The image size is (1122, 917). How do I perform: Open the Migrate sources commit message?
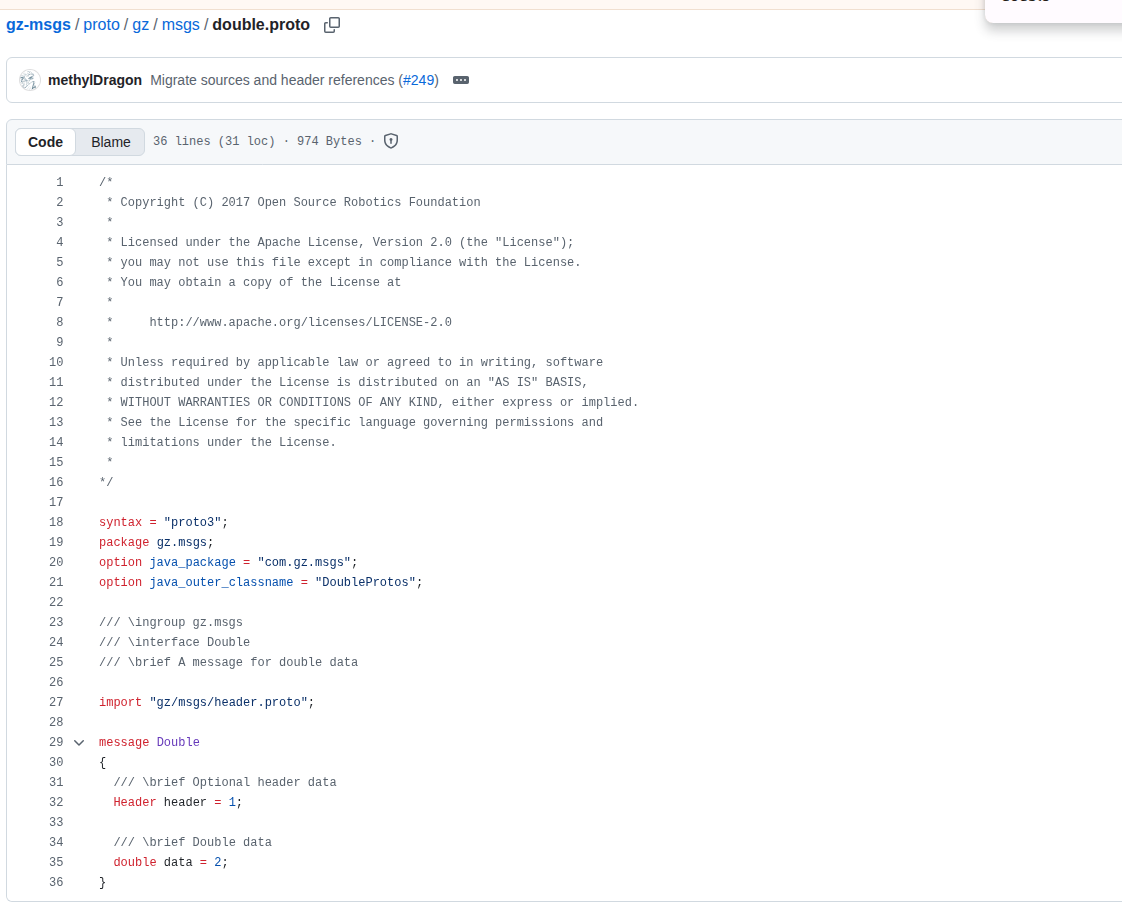(272, 80)
